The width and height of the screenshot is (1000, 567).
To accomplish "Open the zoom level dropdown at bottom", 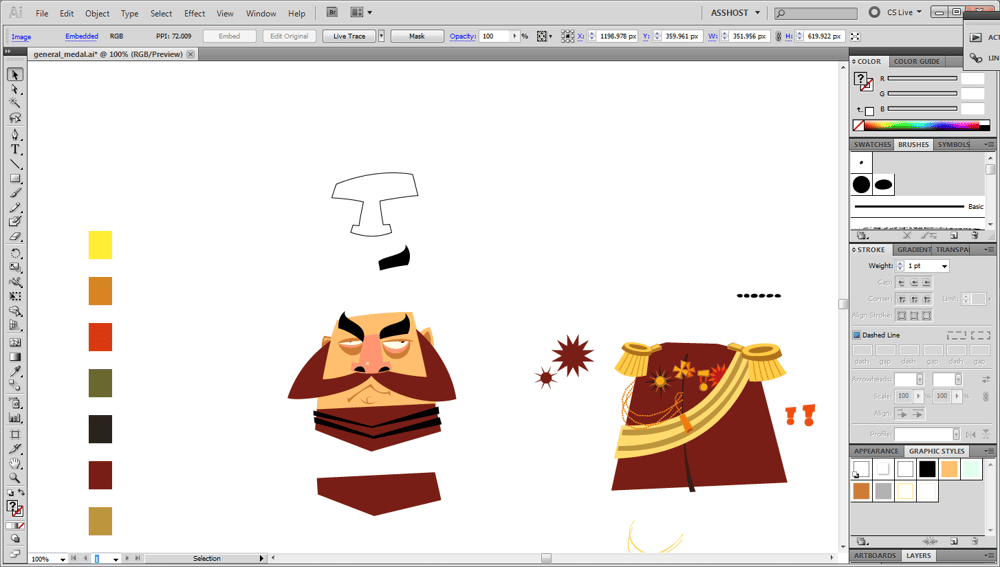I will tap(62, 559).
